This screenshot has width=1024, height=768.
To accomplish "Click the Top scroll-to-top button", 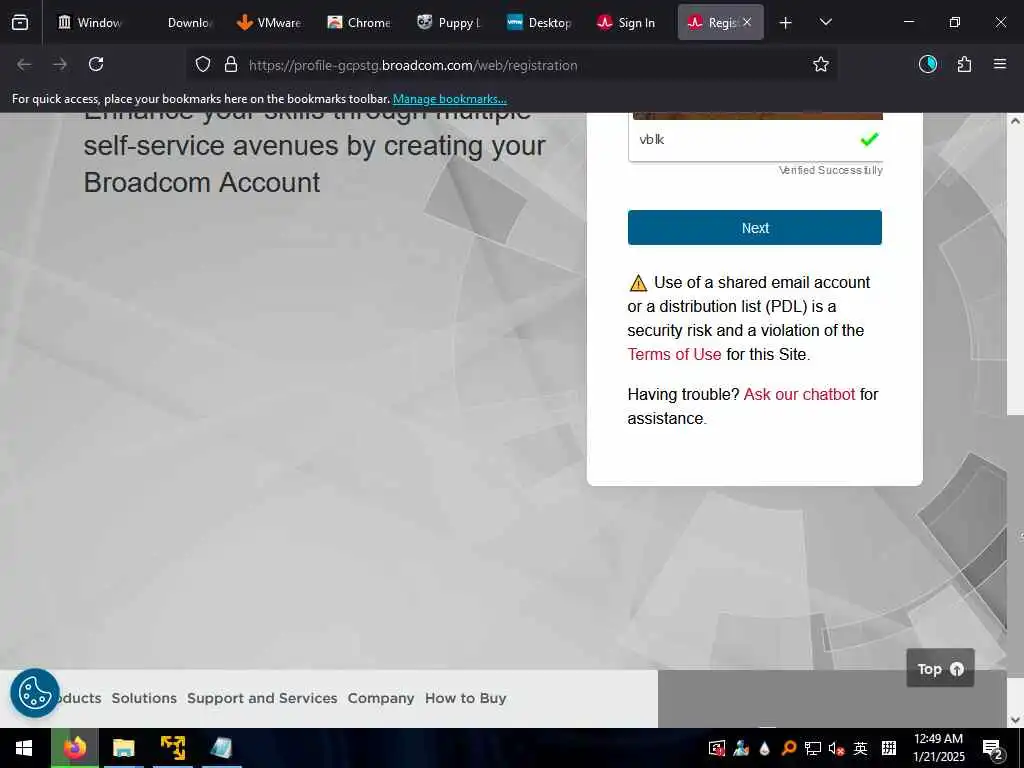I will [x=940, y=668].
